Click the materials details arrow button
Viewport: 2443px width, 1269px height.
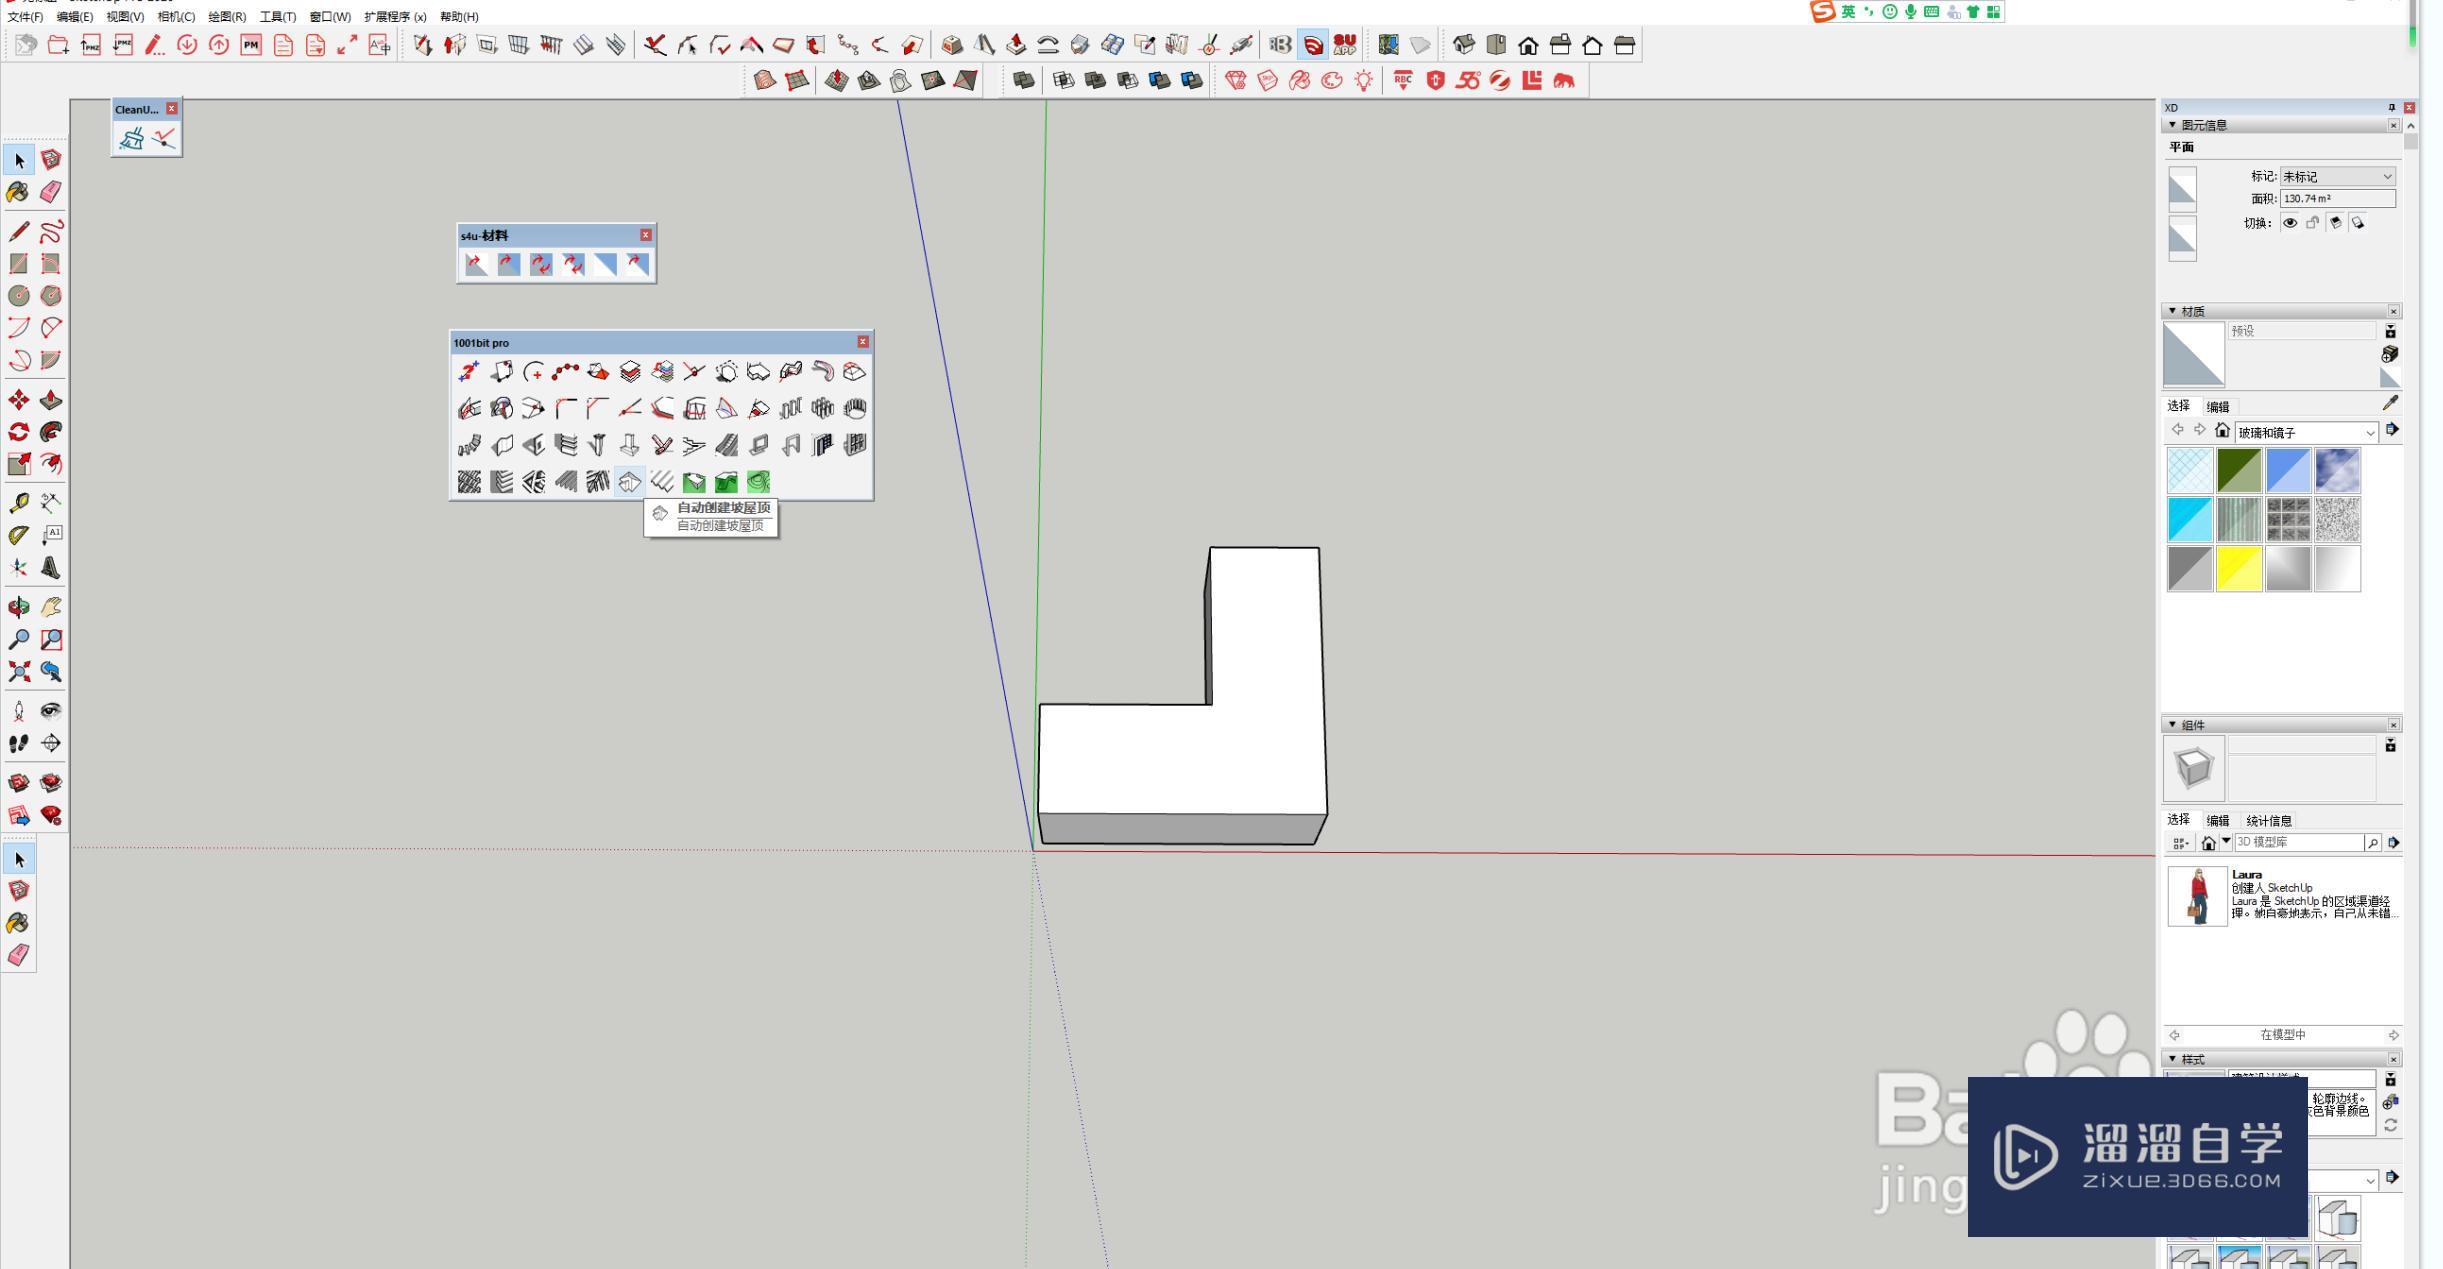pyautogui.click(x=2392, y=430)
